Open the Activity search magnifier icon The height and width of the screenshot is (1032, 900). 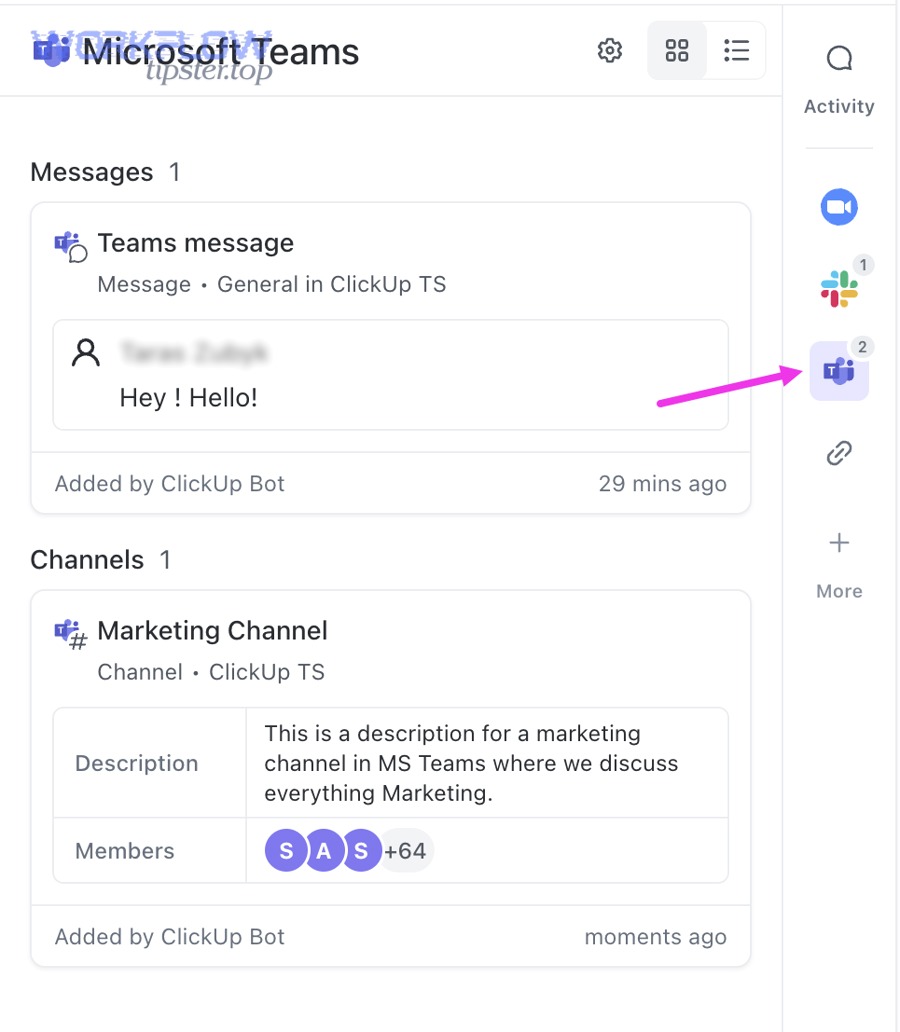click(x=838, y=57)
